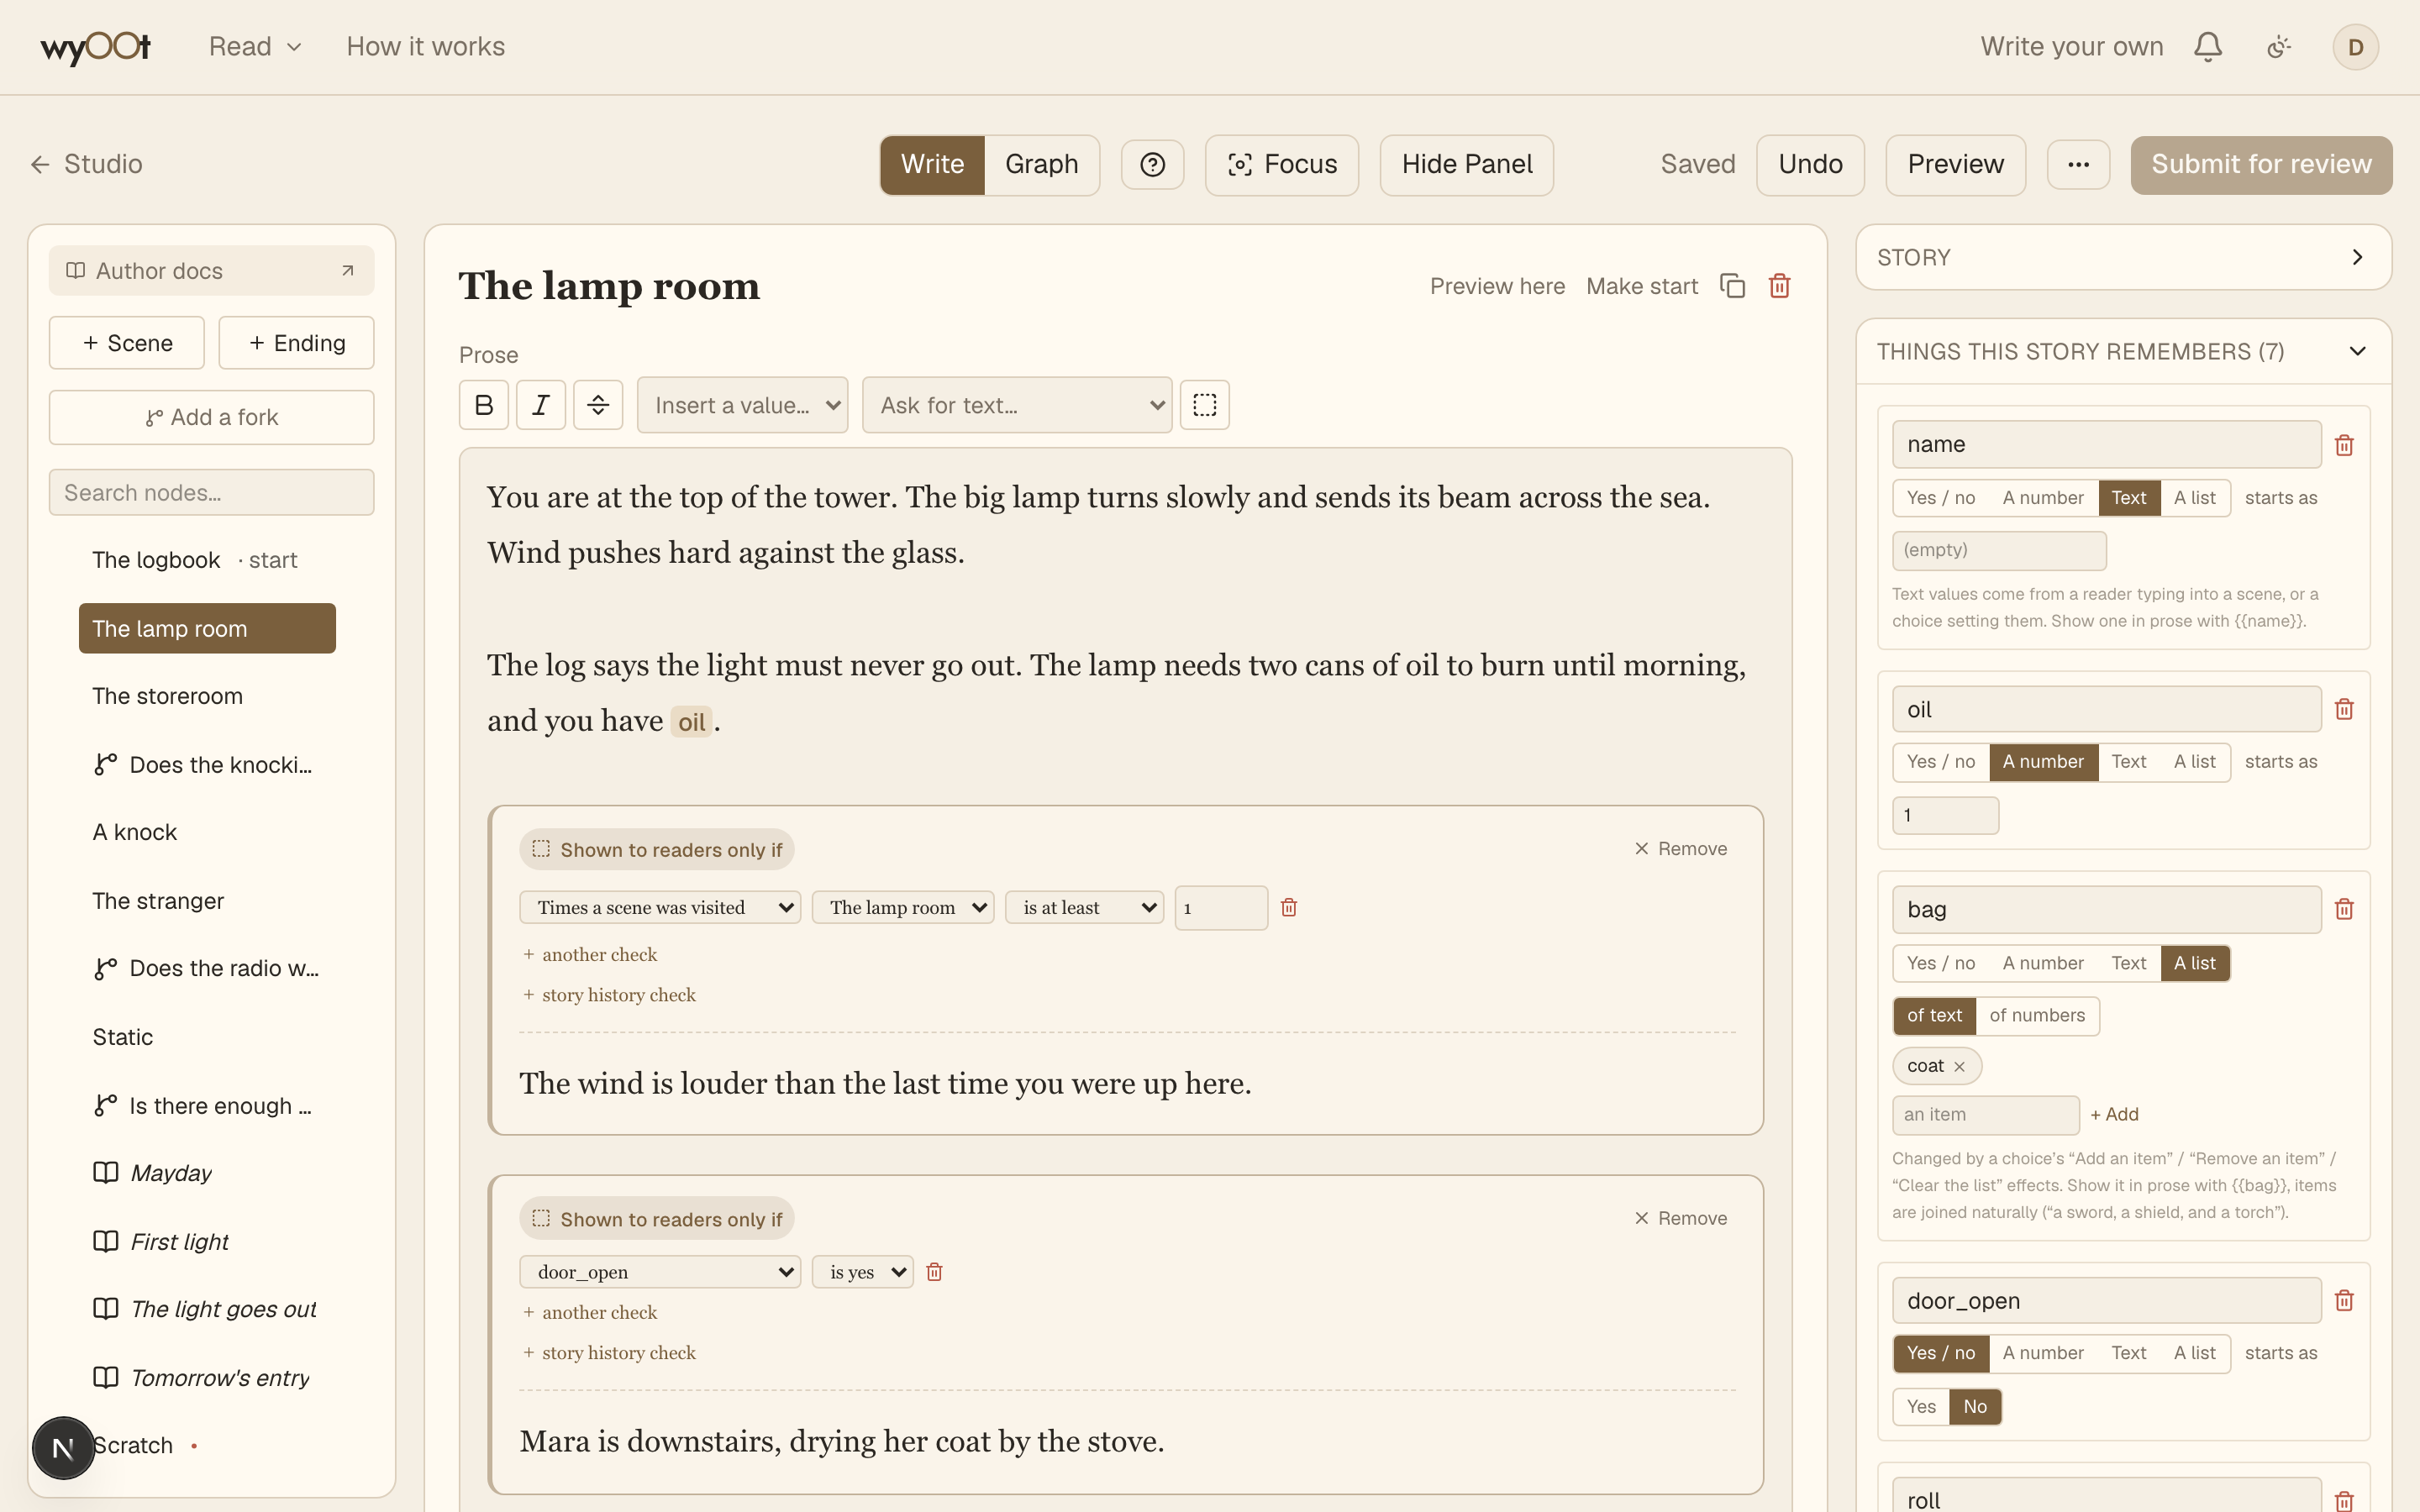This screenshot has height=1512, width=2420.
Task: Click Add a fork
Action: 211,417
